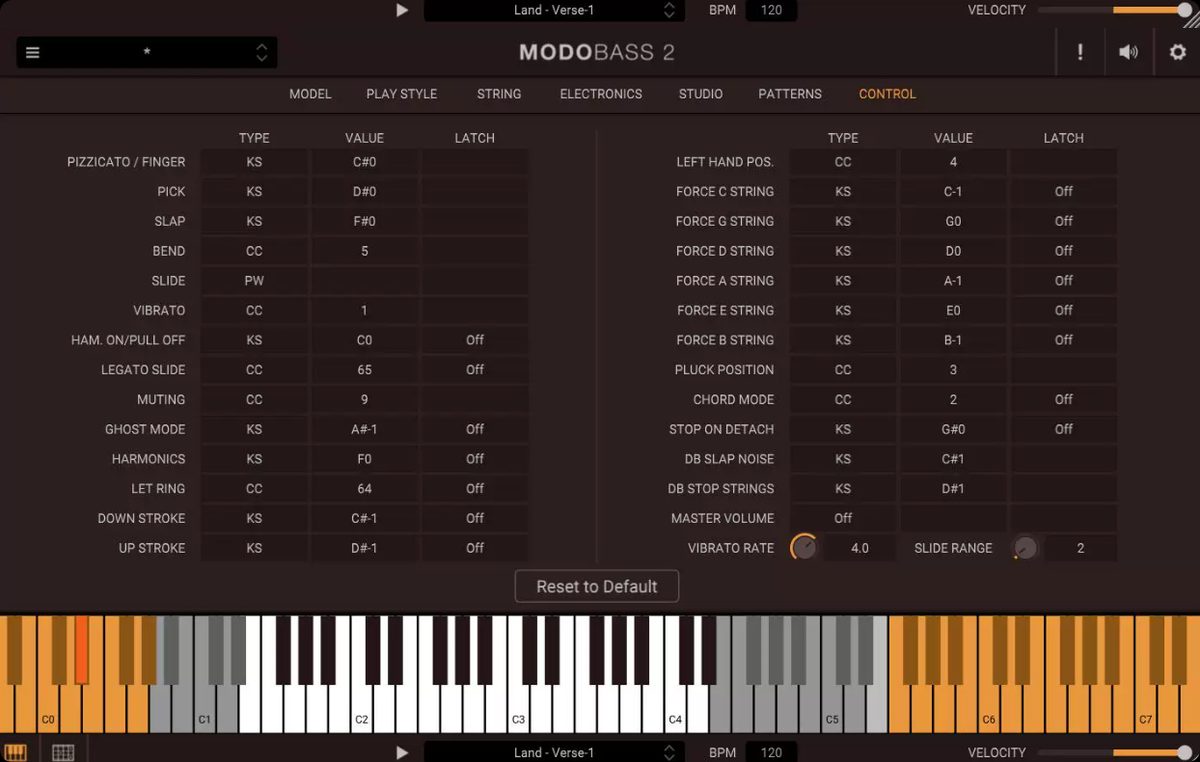
Task: Open Type dropdown for Master Volume
Action: coord(843,518)
